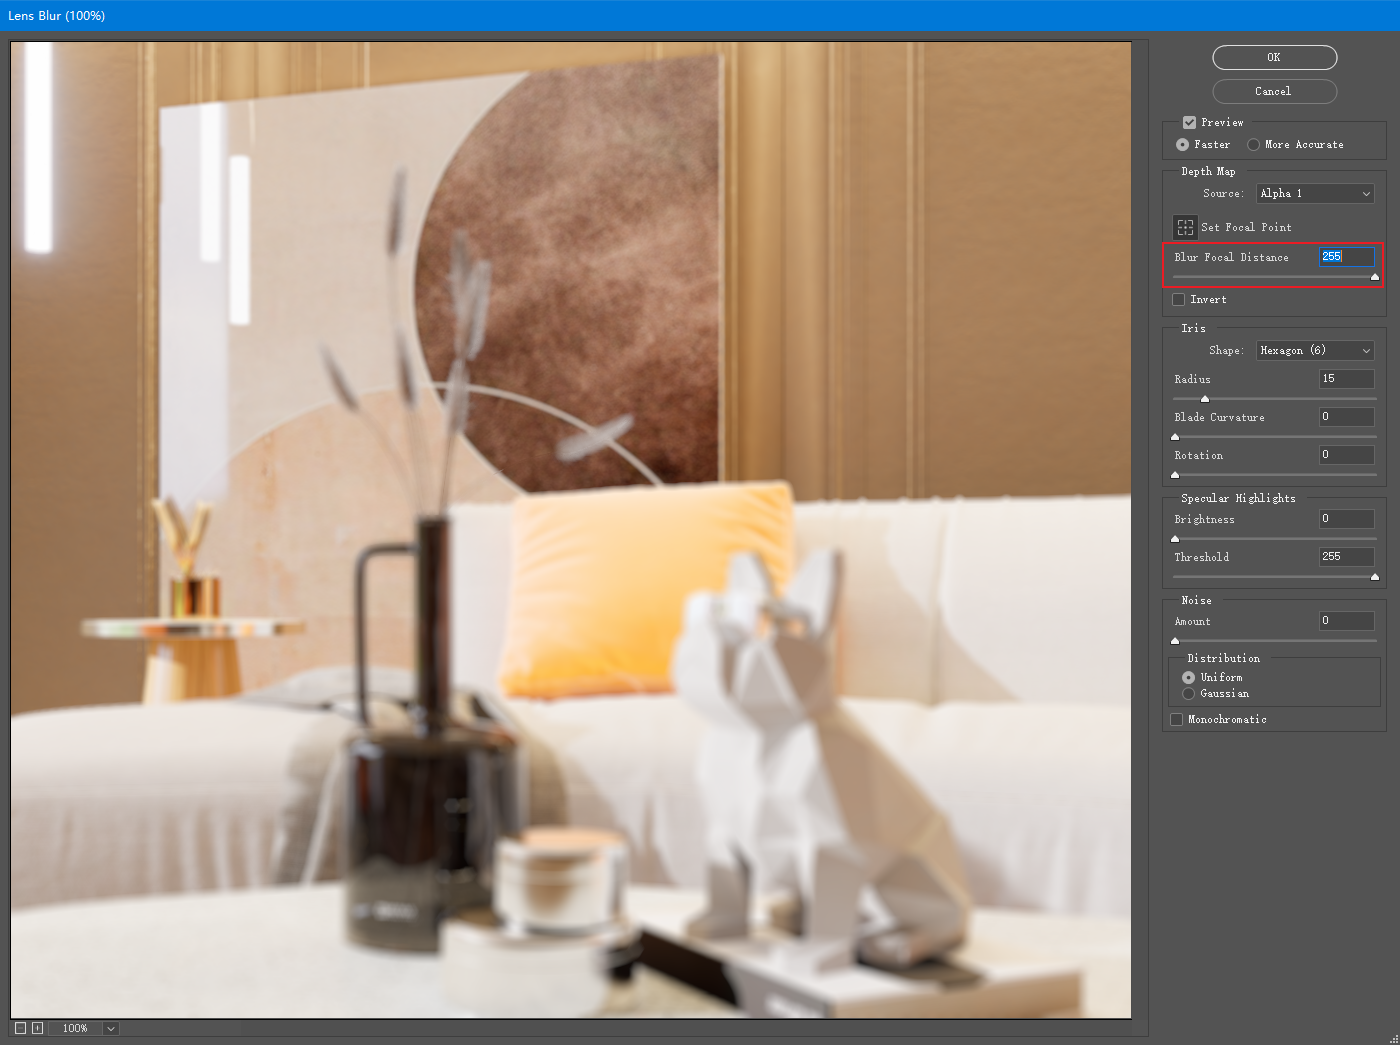Viewport: 1400px width, 1045px height.
Task: Zoom in using the plus icon
Action: tap(37, 1028)
